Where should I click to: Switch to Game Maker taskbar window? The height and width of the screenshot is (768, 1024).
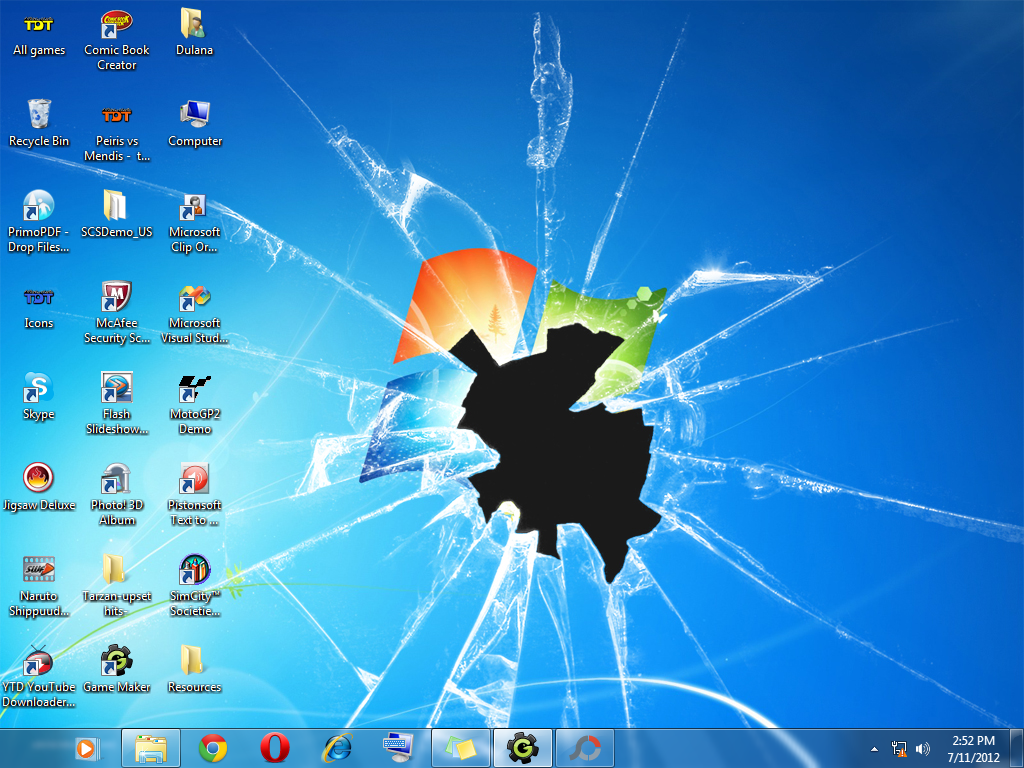click(523, 747)
